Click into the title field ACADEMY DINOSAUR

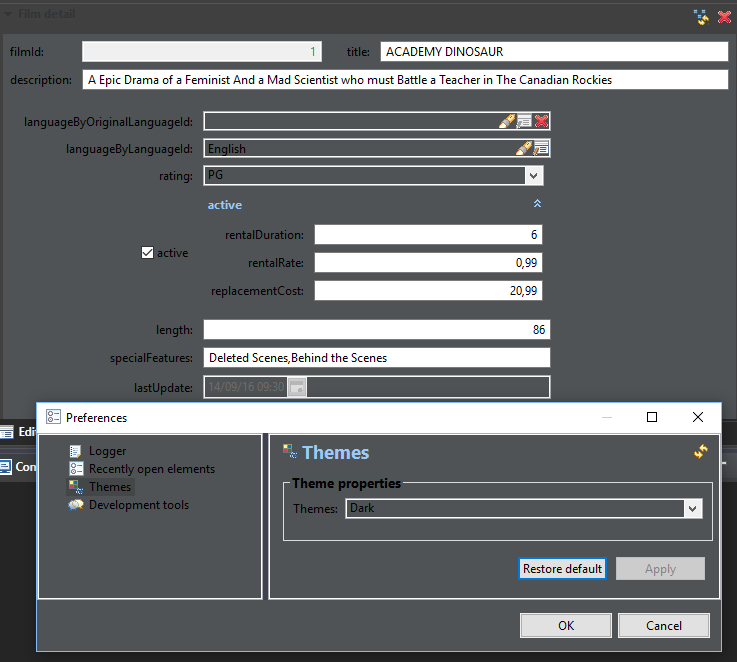[x=552, y=52]
